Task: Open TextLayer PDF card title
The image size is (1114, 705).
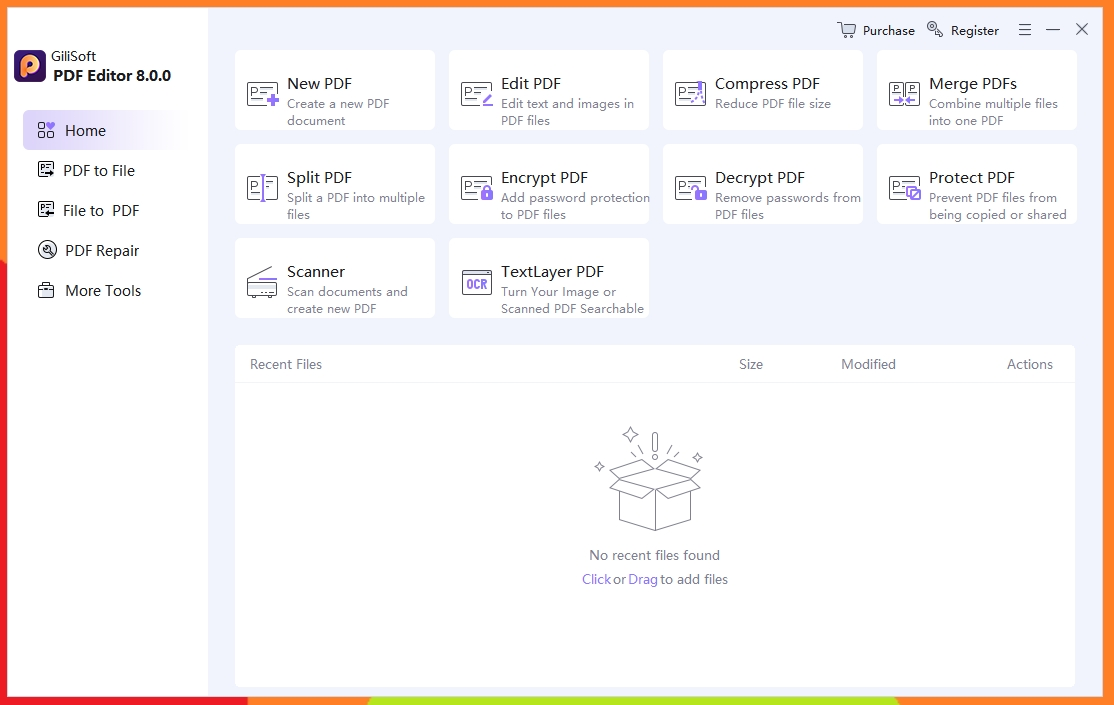Action: click(552, 271)
